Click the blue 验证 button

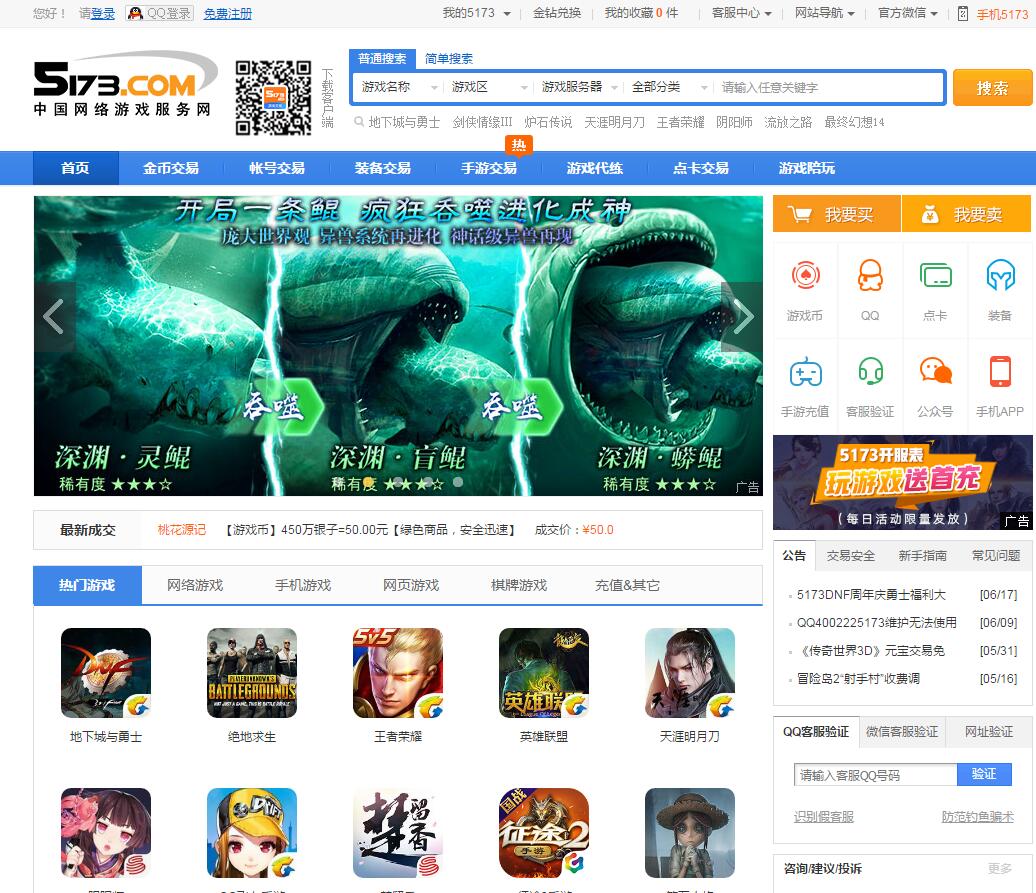[x=984, y=774]
